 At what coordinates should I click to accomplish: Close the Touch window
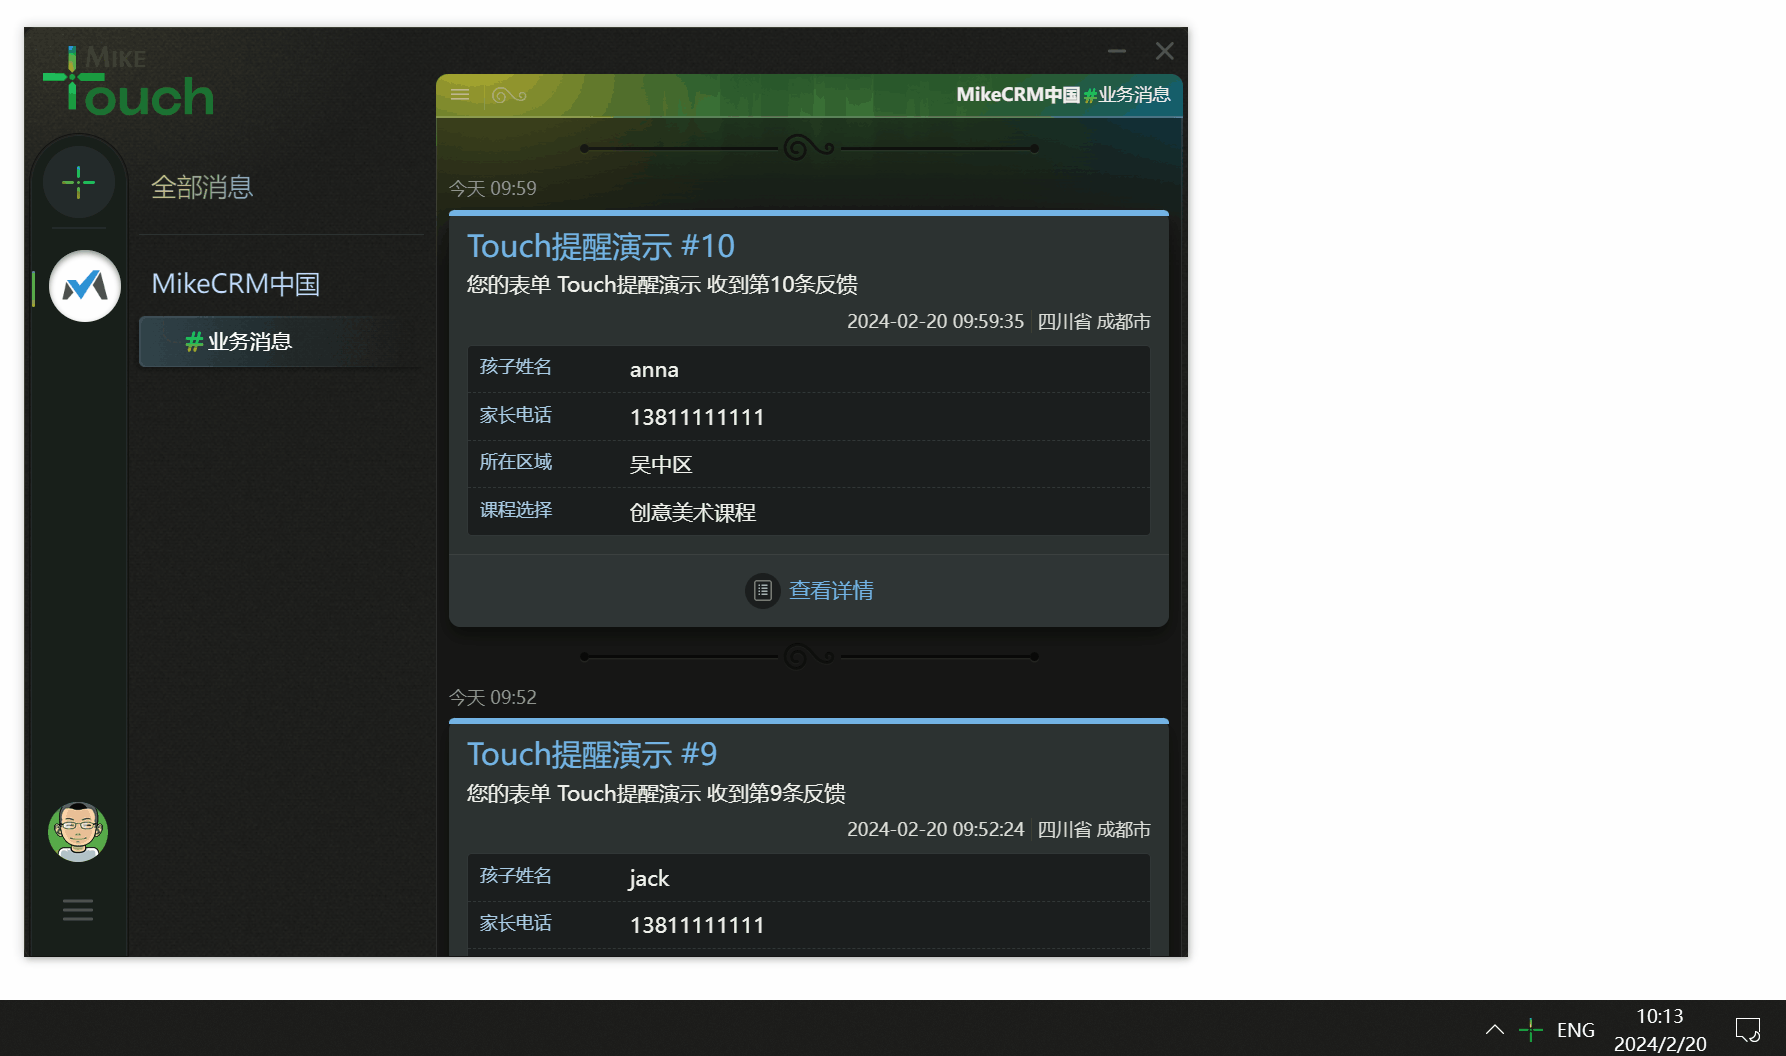pyautogui.click(x=1165, y=50)
